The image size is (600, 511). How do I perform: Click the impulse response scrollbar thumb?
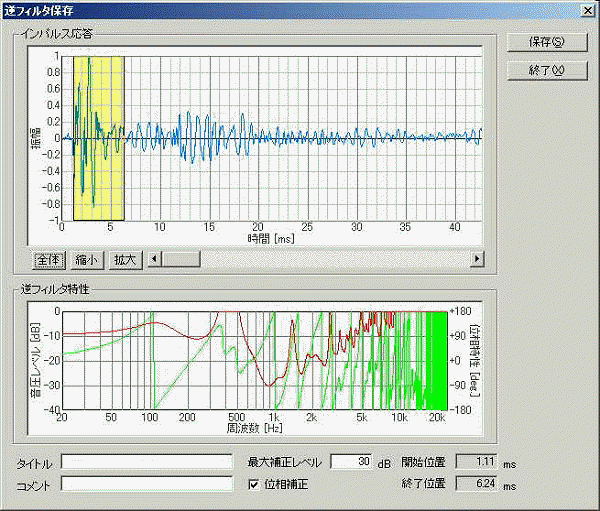(x=181, y=259)
